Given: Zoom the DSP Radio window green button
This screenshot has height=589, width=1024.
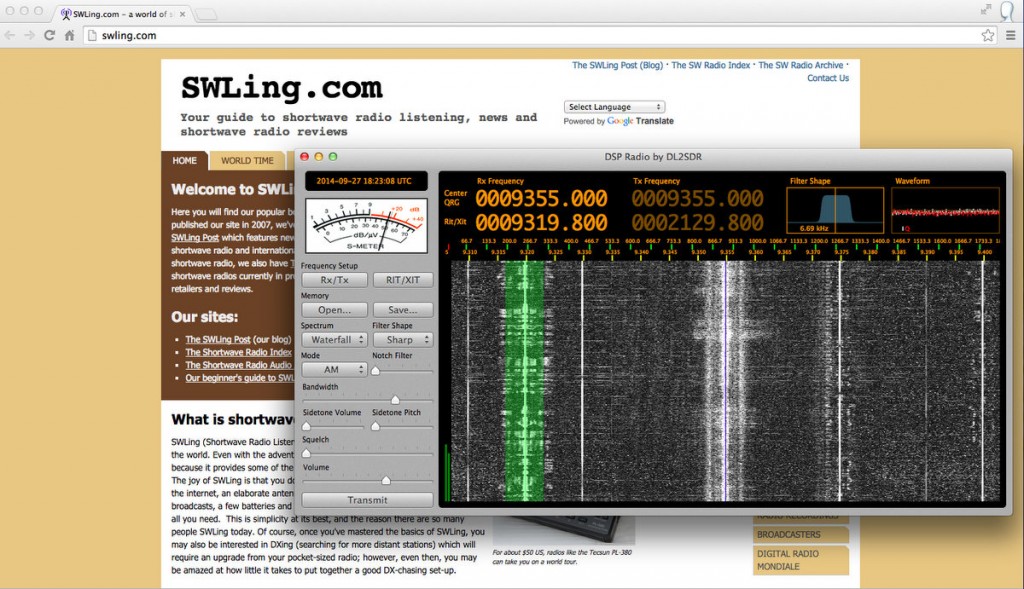Looking at the screenshot, I should tap(333, 157).
